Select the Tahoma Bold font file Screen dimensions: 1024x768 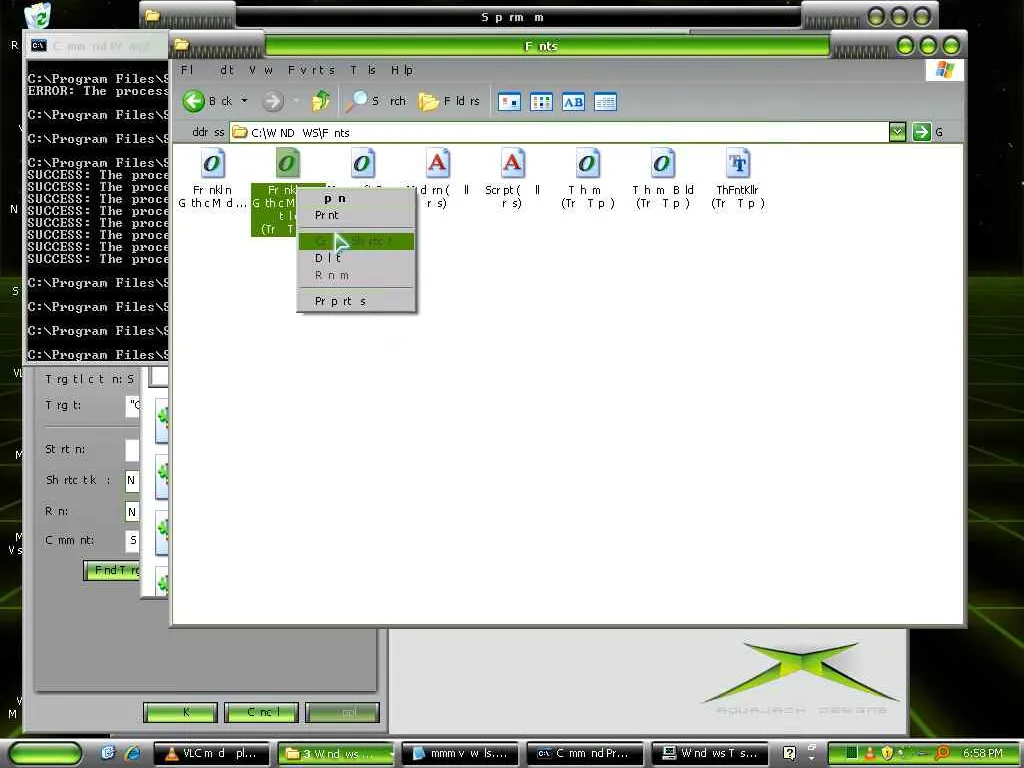(x=662, y=178)
